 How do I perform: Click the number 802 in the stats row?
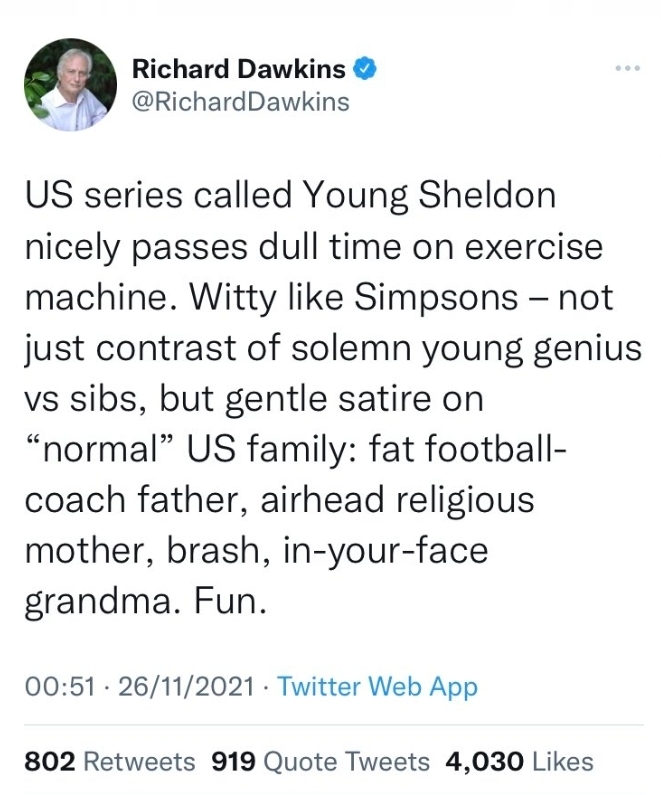point(50,762)
